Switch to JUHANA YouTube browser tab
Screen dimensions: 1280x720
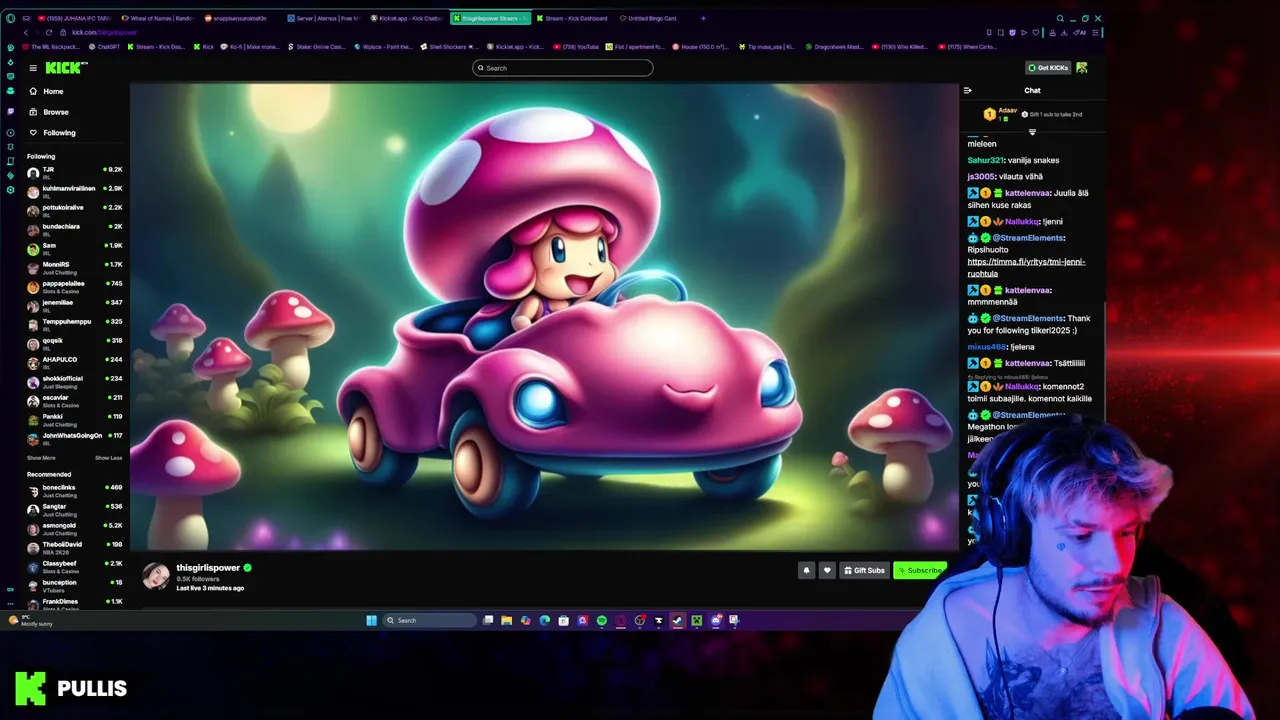74,18
